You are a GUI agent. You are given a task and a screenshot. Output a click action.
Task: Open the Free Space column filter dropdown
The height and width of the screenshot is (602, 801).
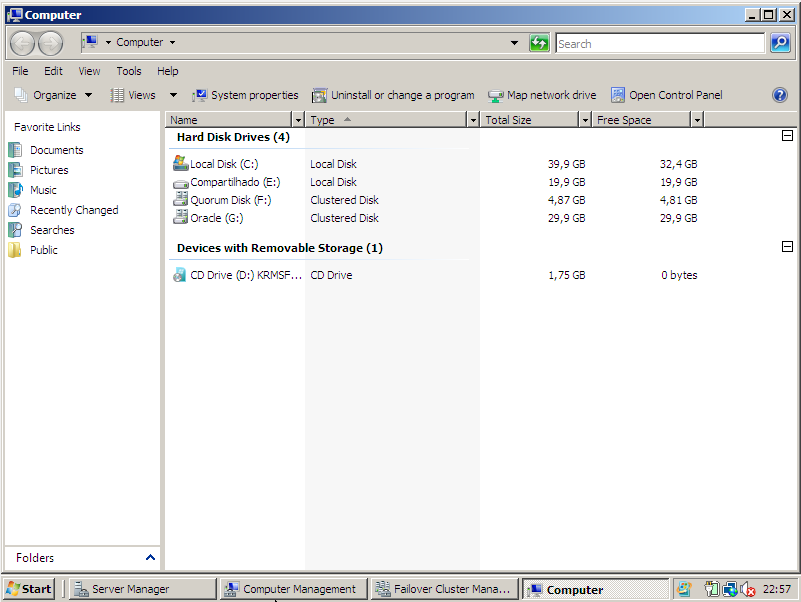pos(697,120)
